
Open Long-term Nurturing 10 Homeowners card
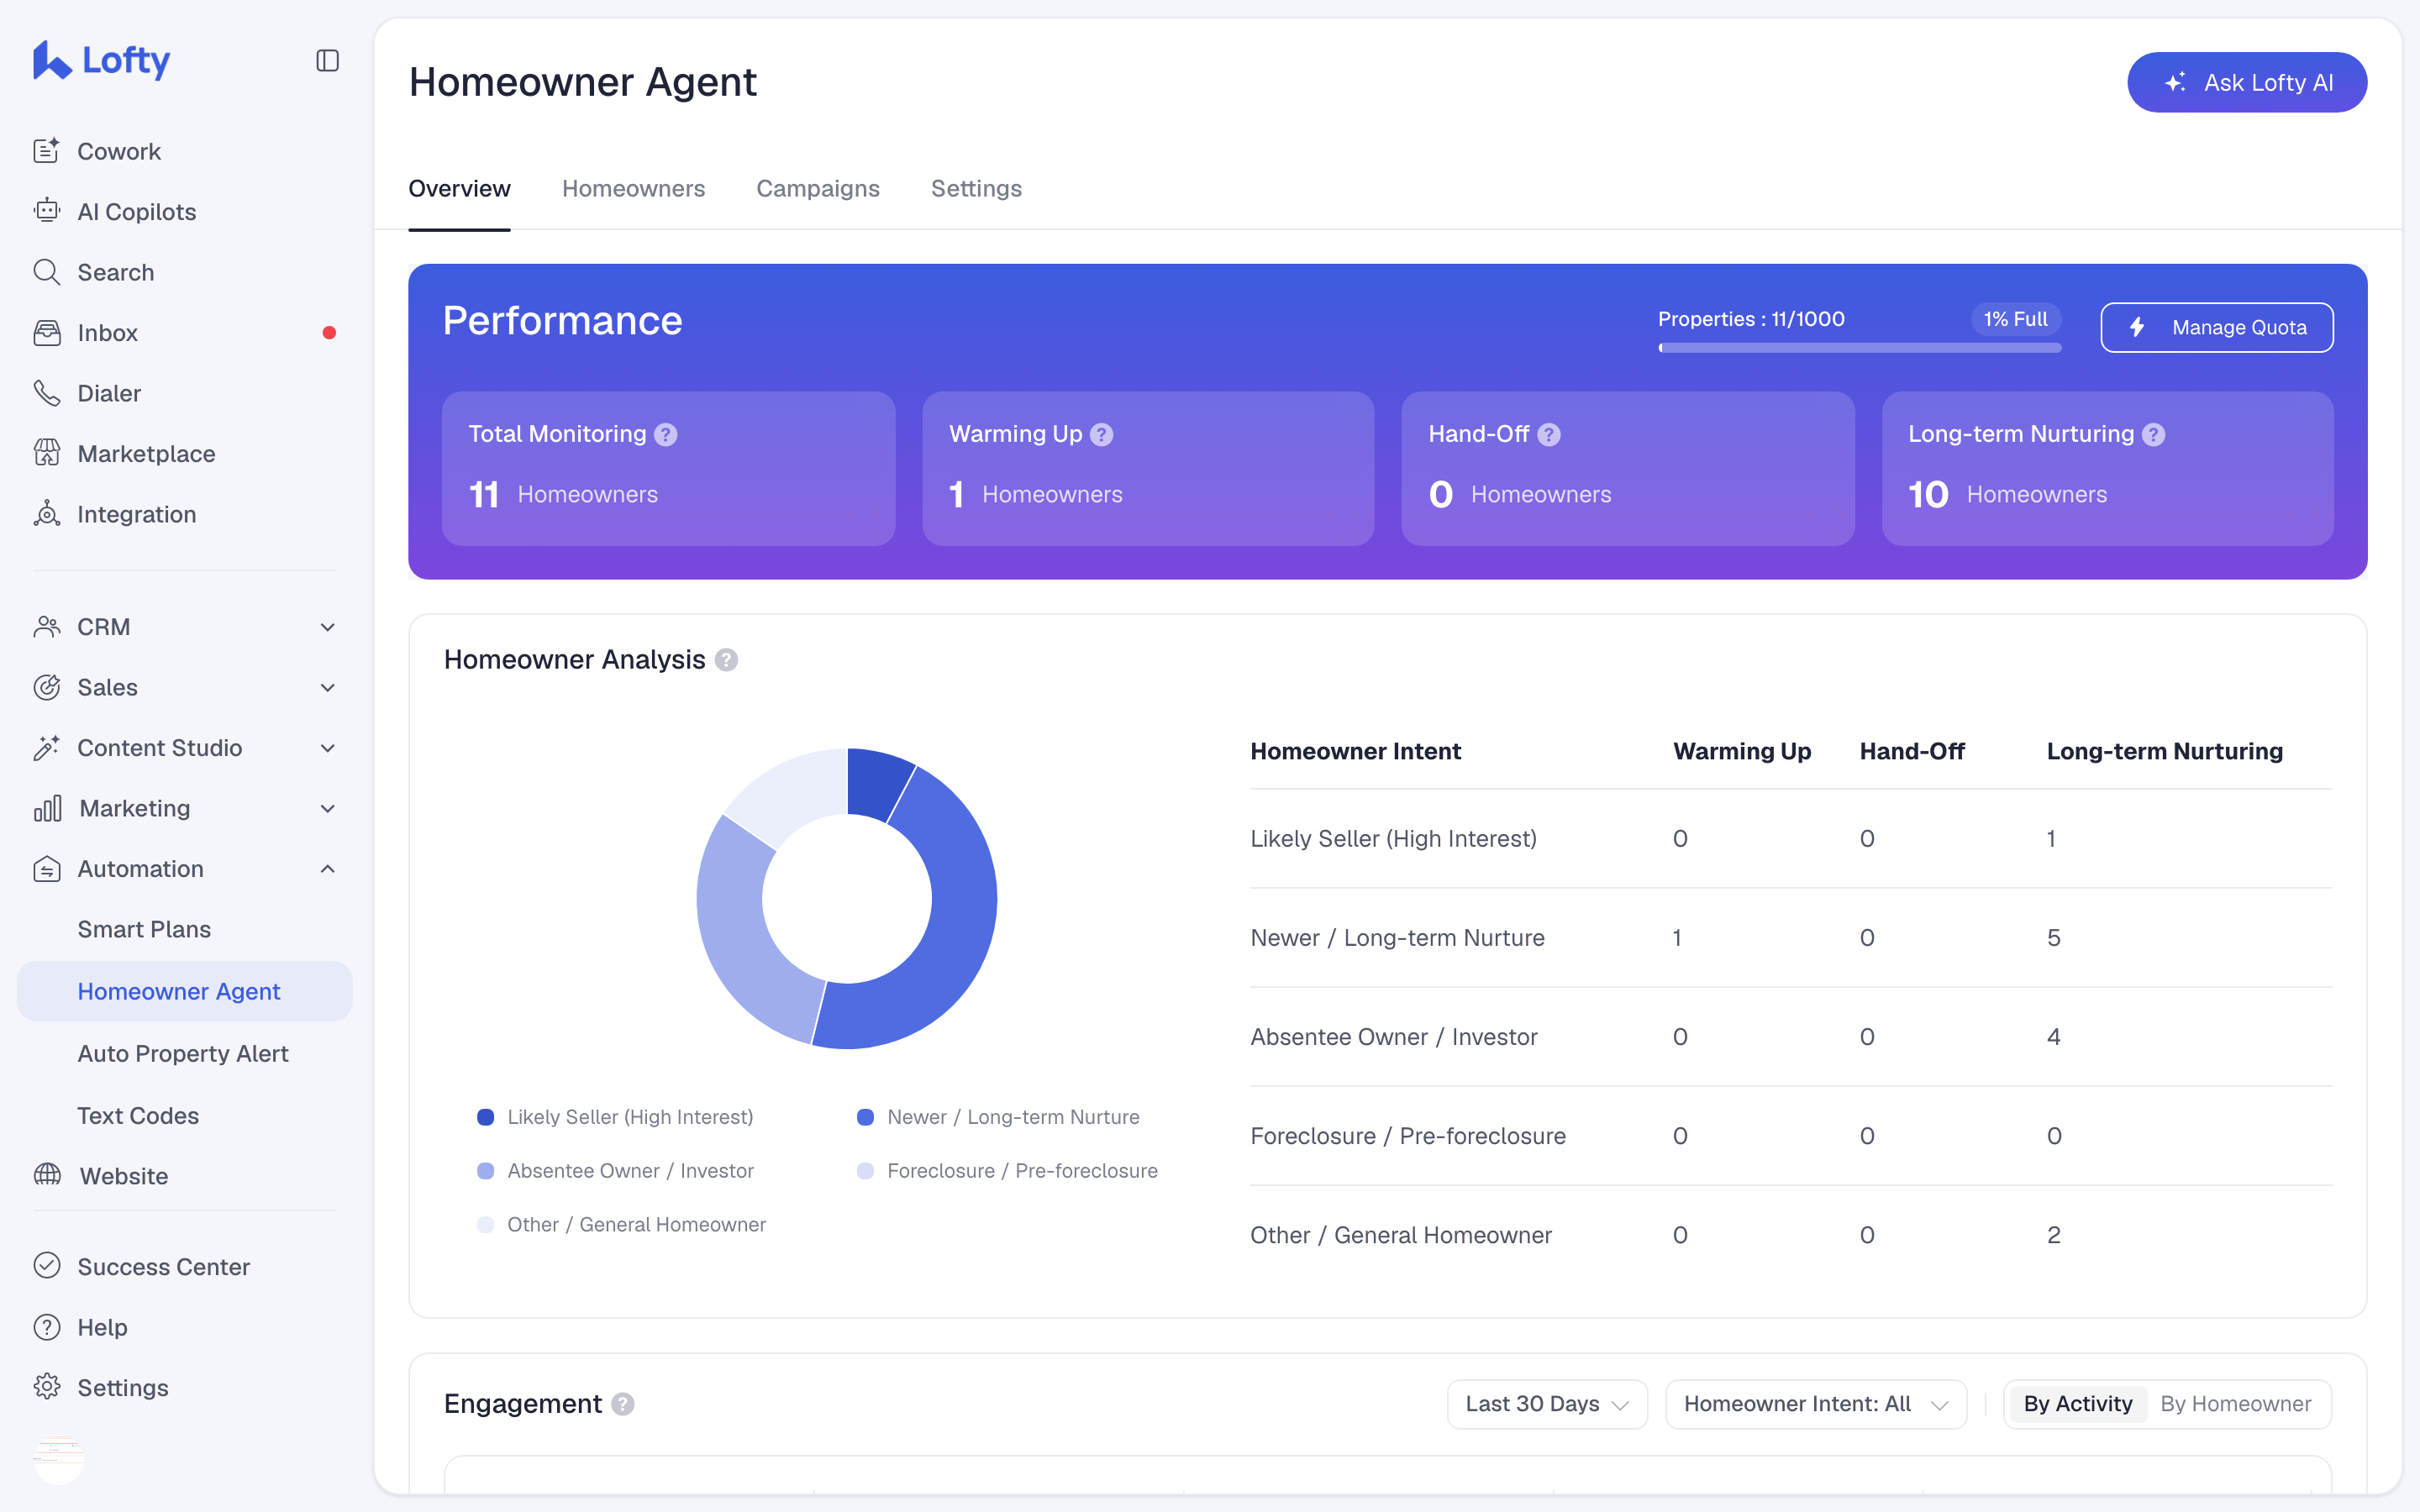tap(2107, 468)
